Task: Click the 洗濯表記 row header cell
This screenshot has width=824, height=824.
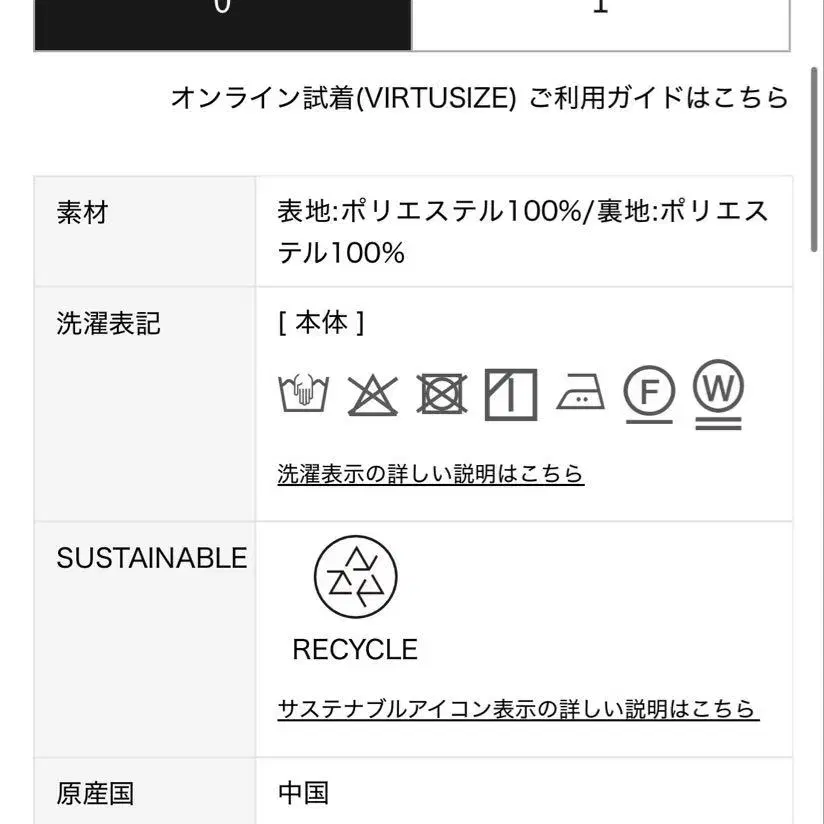Action: [145, 404]
